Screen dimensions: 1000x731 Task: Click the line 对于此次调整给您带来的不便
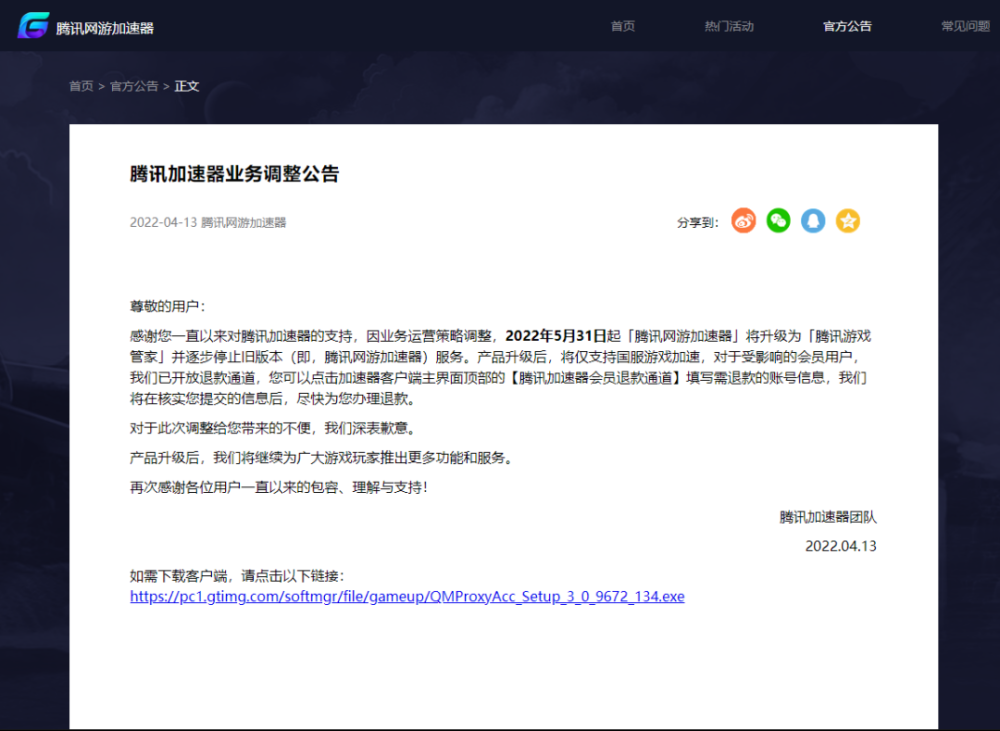tap(274, 428)
